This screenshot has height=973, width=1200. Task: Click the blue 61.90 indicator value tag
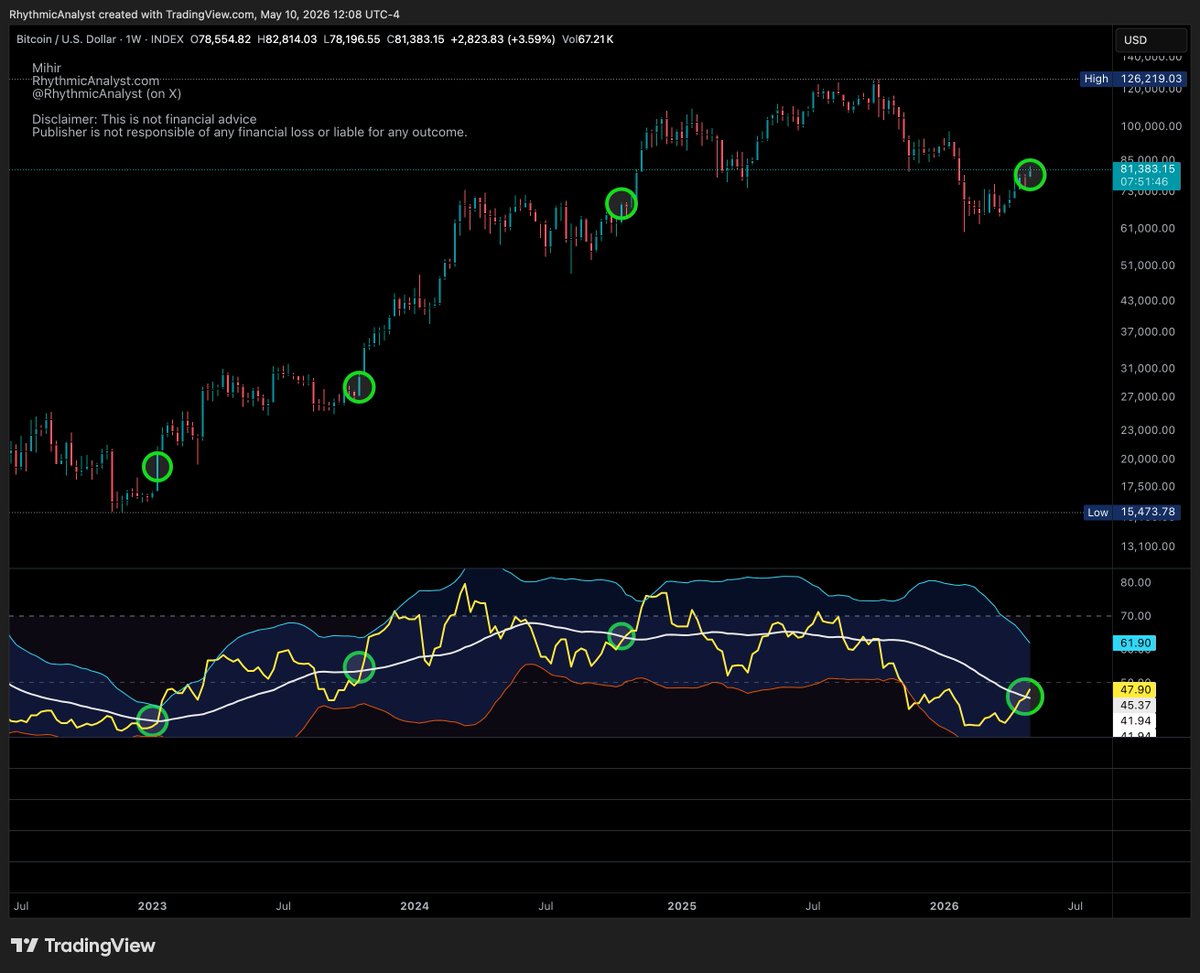tap(1135, 642)
